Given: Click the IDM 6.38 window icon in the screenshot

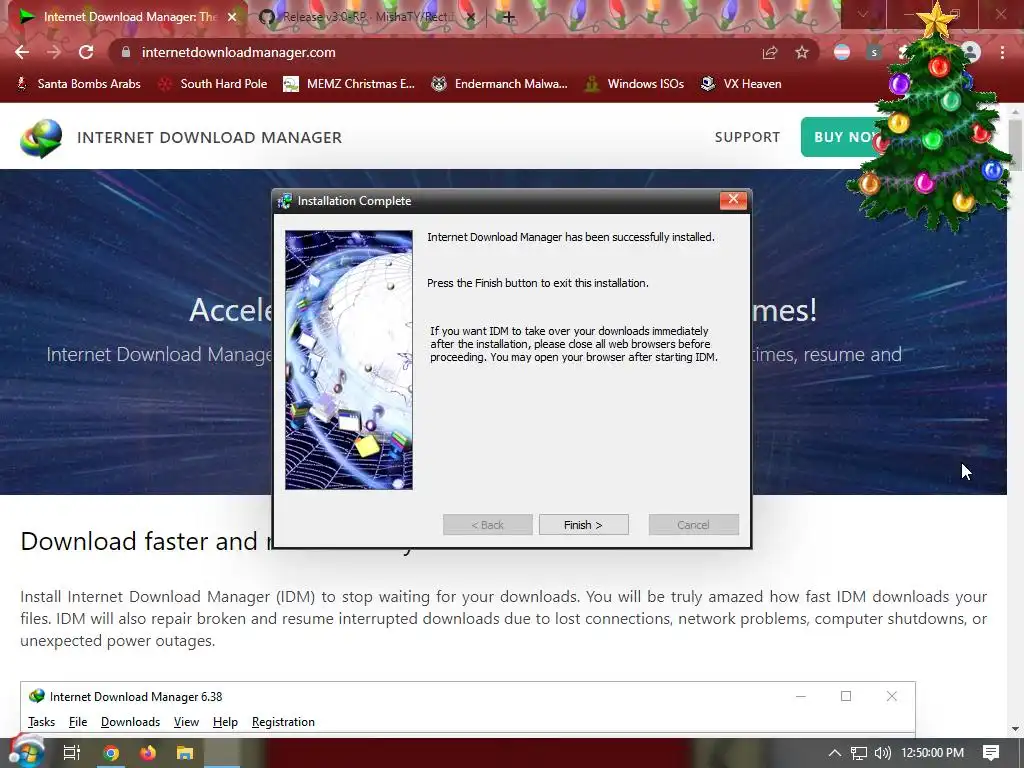Looking at the screenshot, I should 37,696.
